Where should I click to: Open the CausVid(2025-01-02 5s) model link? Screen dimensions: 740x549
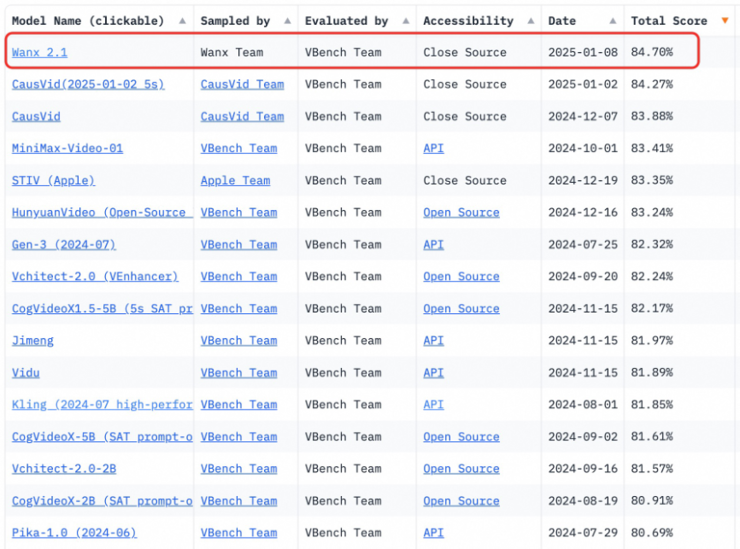pyautogui.click(x=88, y=84)
